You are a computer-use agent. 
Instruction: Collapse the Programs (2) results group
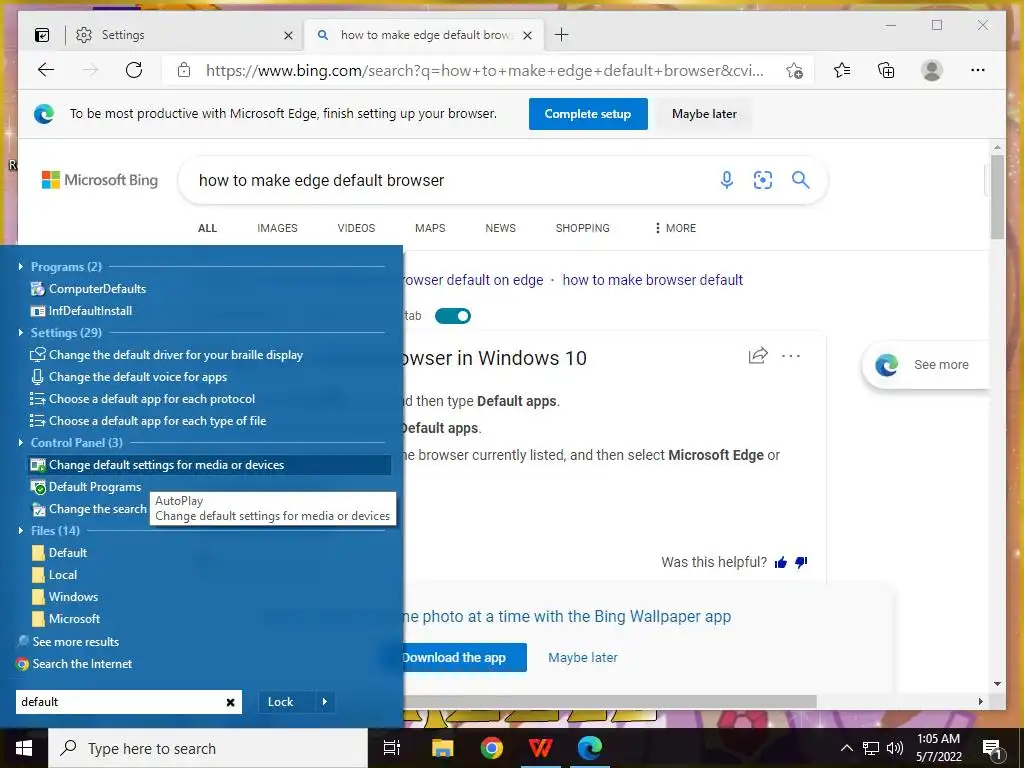(21, 266)
